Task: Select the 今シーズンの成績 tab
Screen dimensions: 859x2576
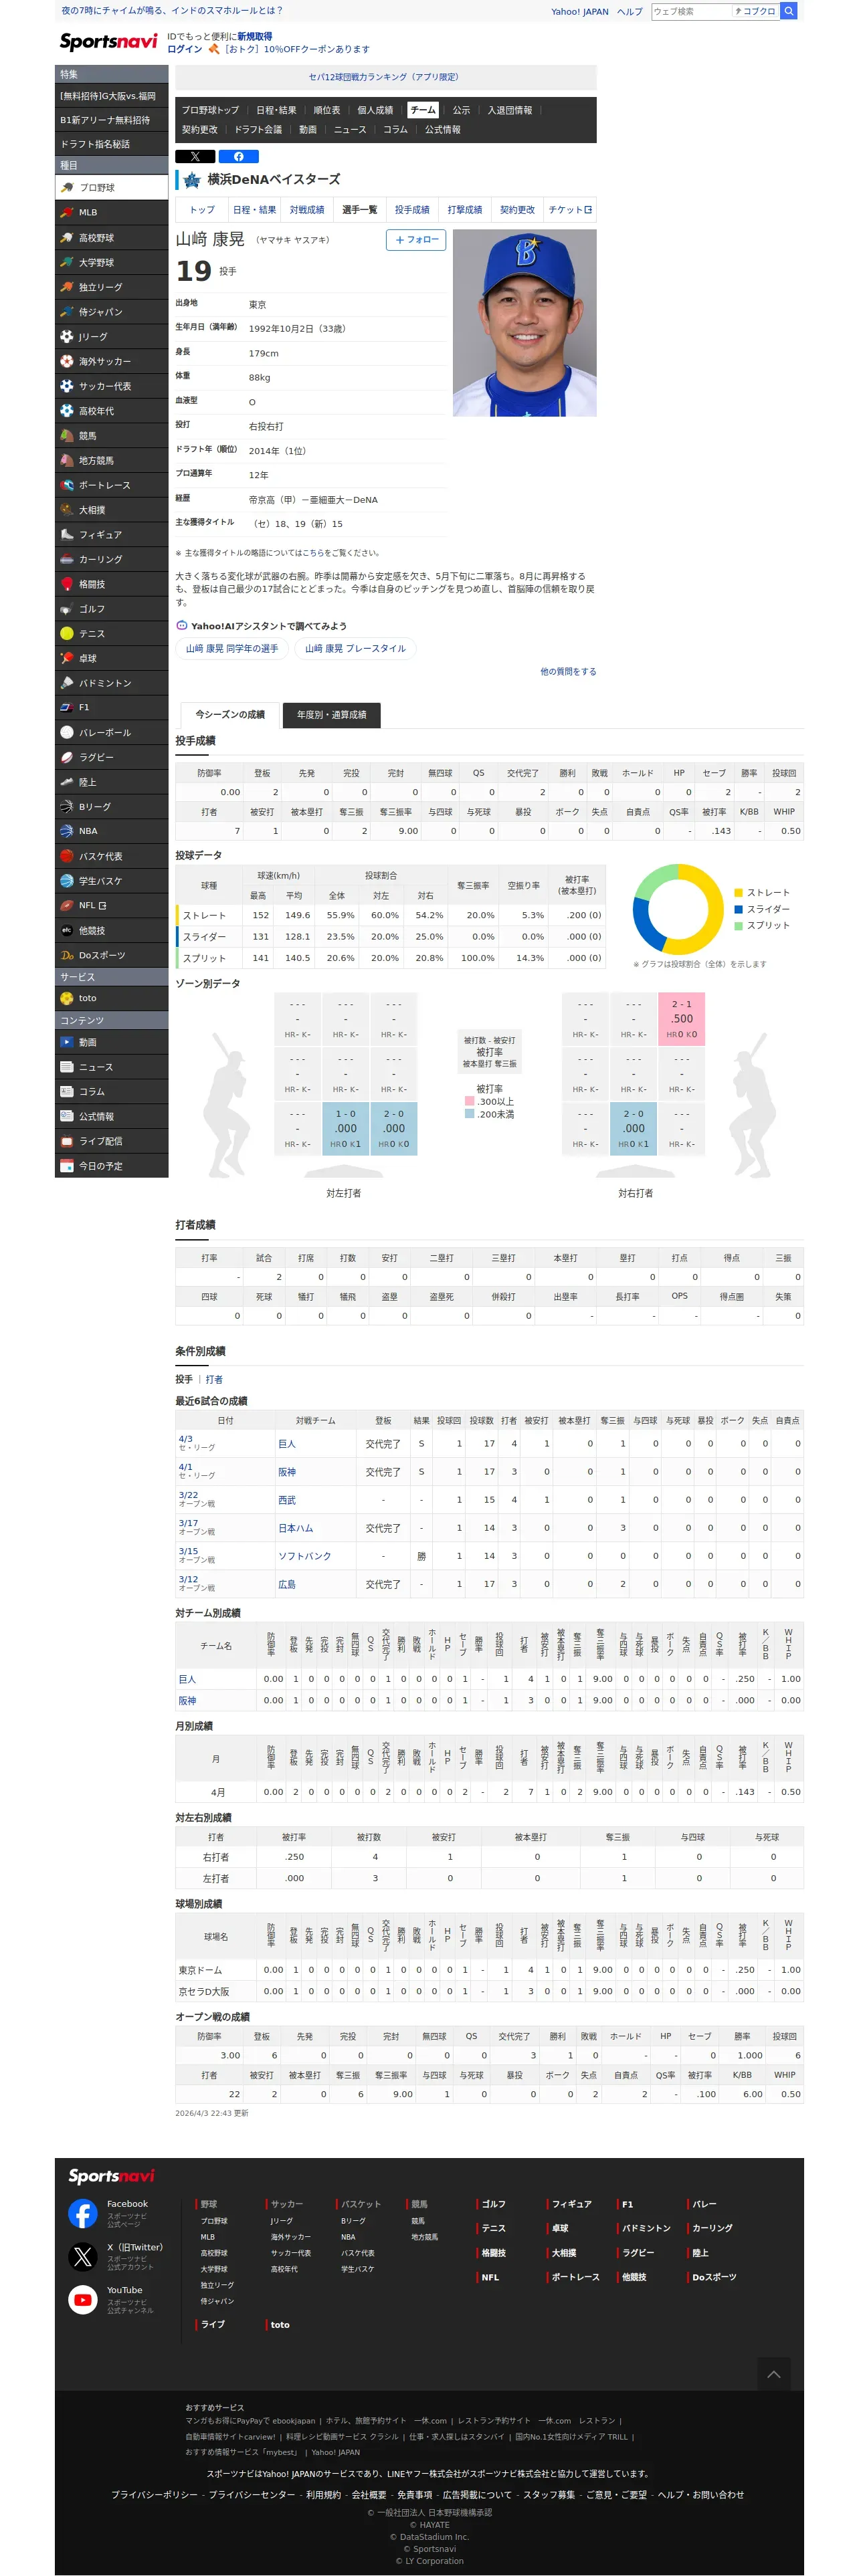Action: coord(230,714)
